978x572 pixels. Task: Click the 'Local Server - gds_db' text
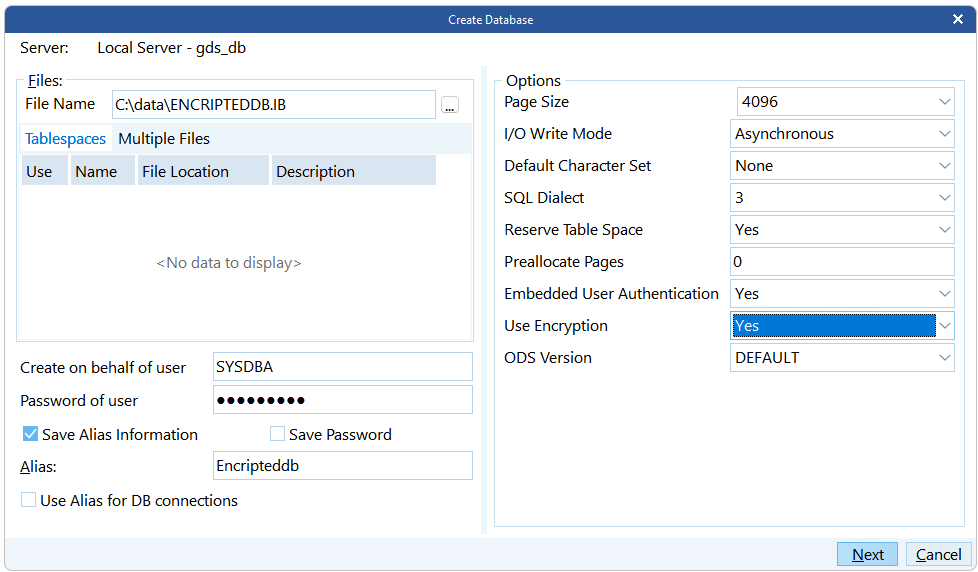coord(172,48)
